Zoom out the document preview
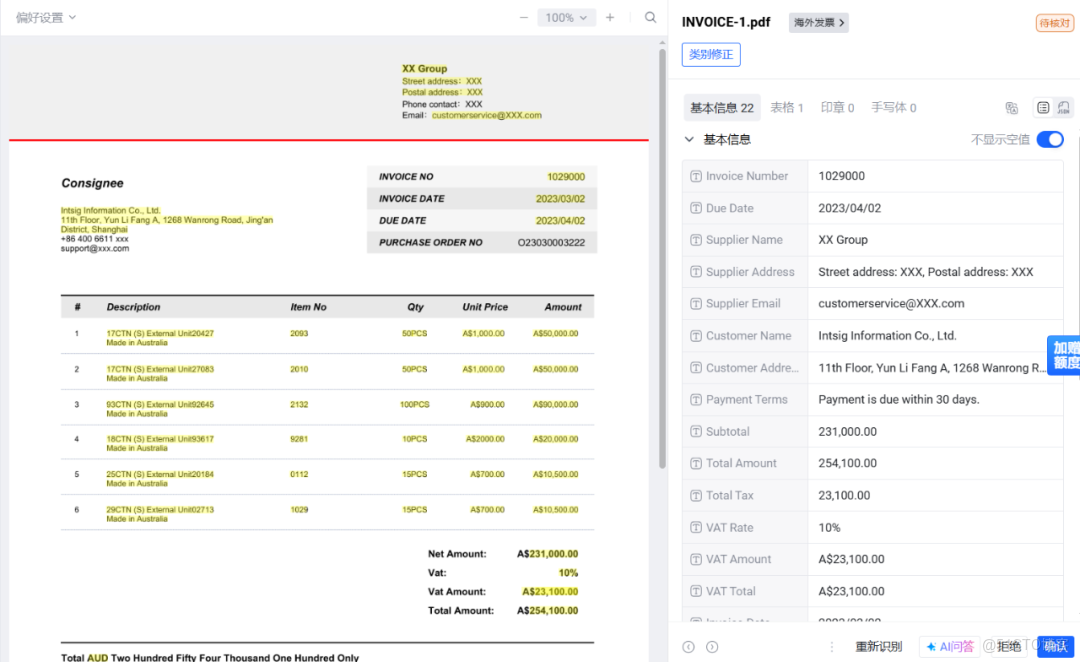Viewport: 1080px width, 662px height. pyautogui.click(x=525, y=17)
